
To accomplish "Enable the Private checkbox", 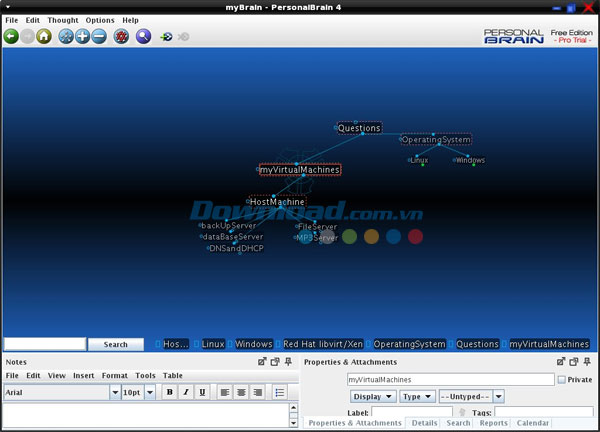I will click(x=561, y=380).
